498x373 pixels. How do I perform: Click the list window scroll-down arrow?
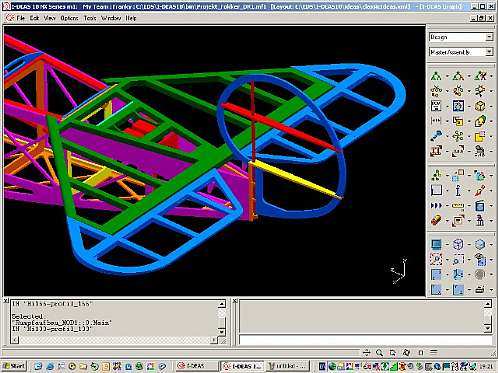222,331
